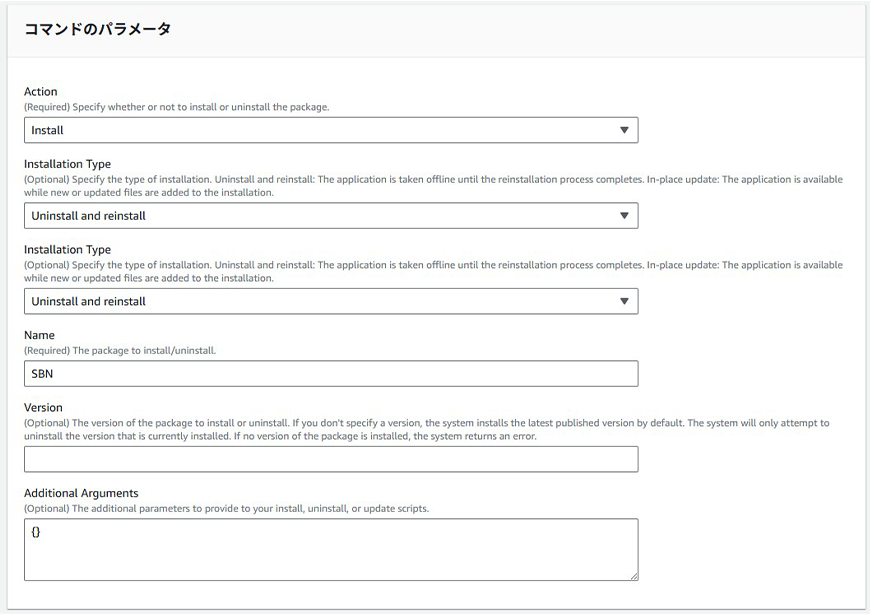Click the Additional Arguments field label
870x614 pixels.
(81, 493)
